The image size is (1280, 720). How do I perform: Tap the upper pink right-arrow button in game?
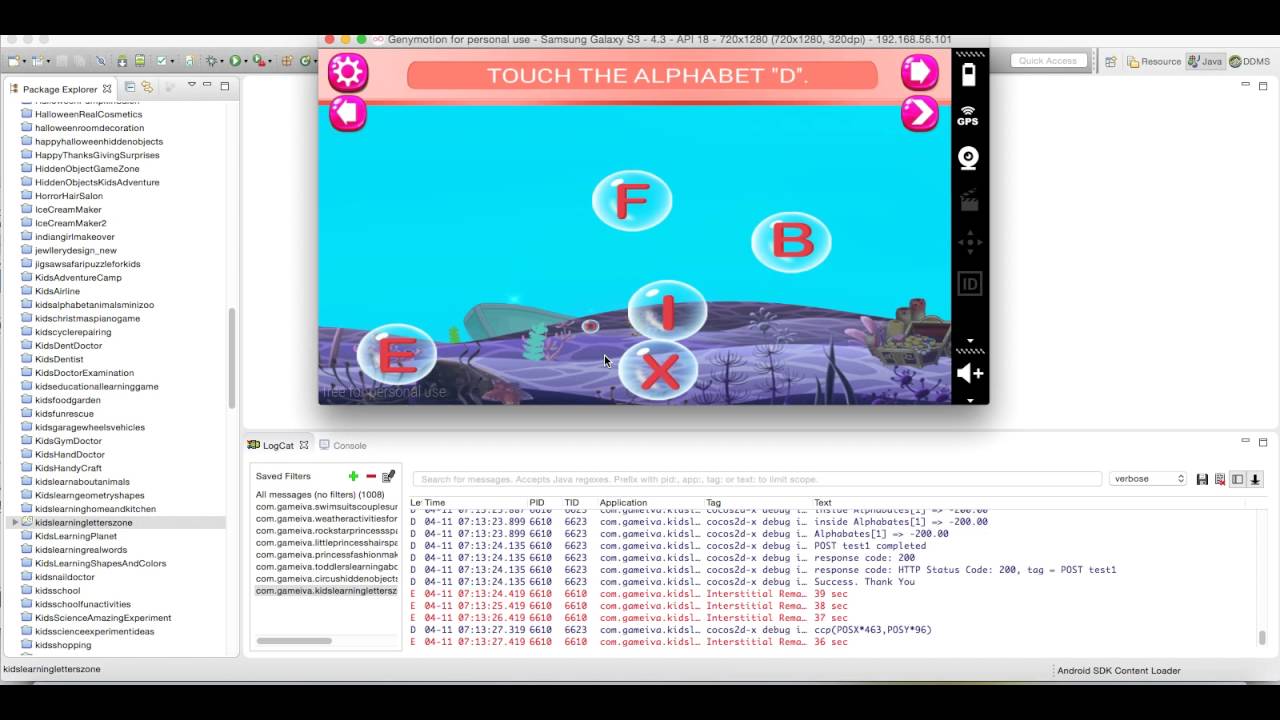[x=920, y=72]
